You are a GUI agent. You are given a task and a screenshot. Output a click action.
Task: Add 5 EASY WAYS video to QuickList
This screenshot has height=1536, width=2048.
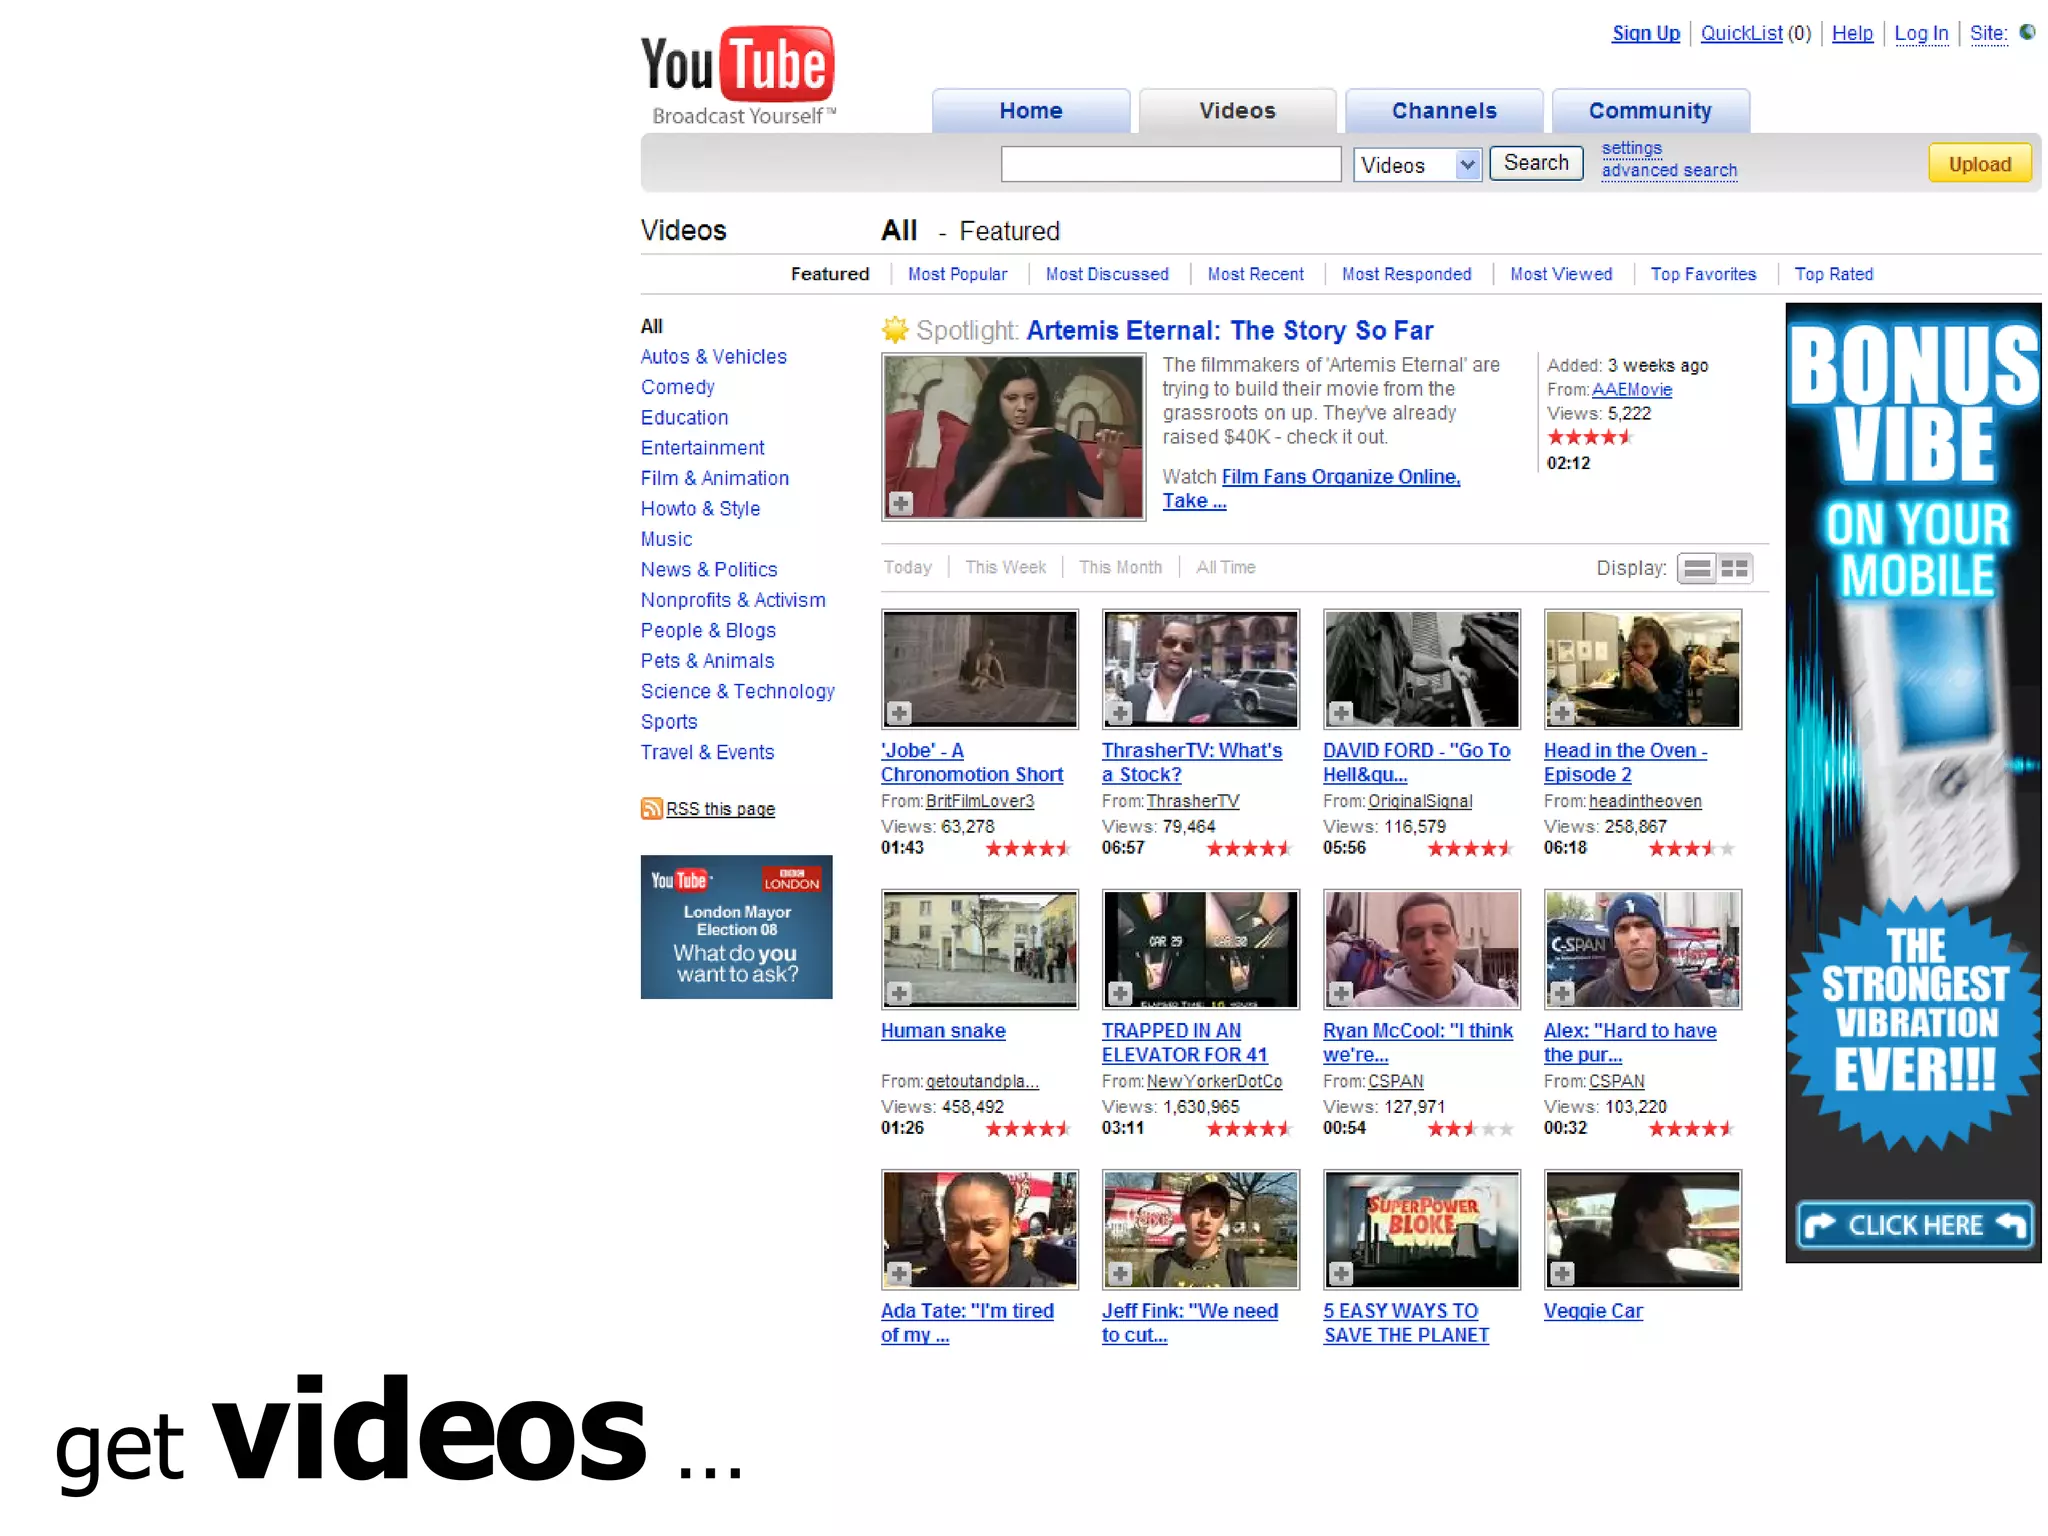(x=1341, y=1273)
